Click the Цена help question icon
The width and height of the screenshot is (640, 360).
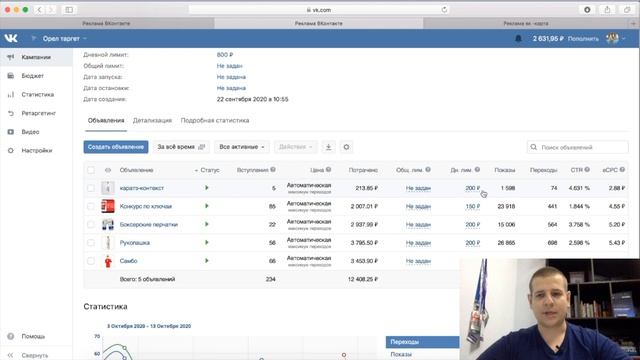[x=328, y=170]
